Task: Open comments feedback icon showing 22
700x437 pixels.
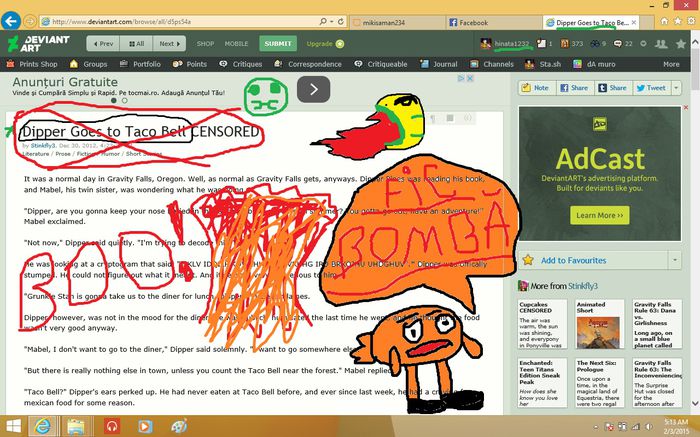Action: click(x=618, y=43)
